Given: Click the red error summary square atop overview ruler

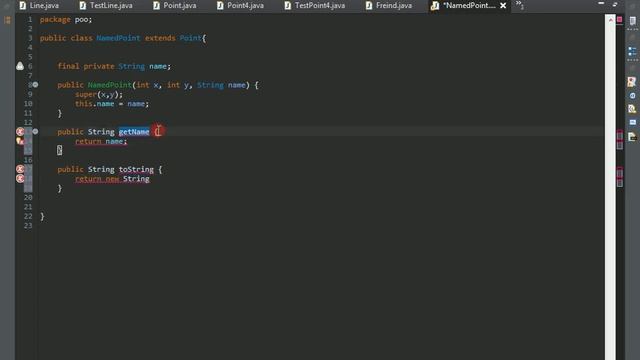Looking at the screenshot, I should 620,19.
